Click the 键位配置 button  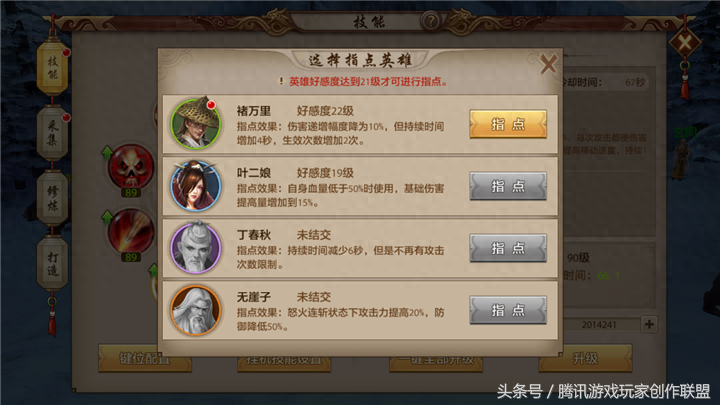click(x=145, y=358)
